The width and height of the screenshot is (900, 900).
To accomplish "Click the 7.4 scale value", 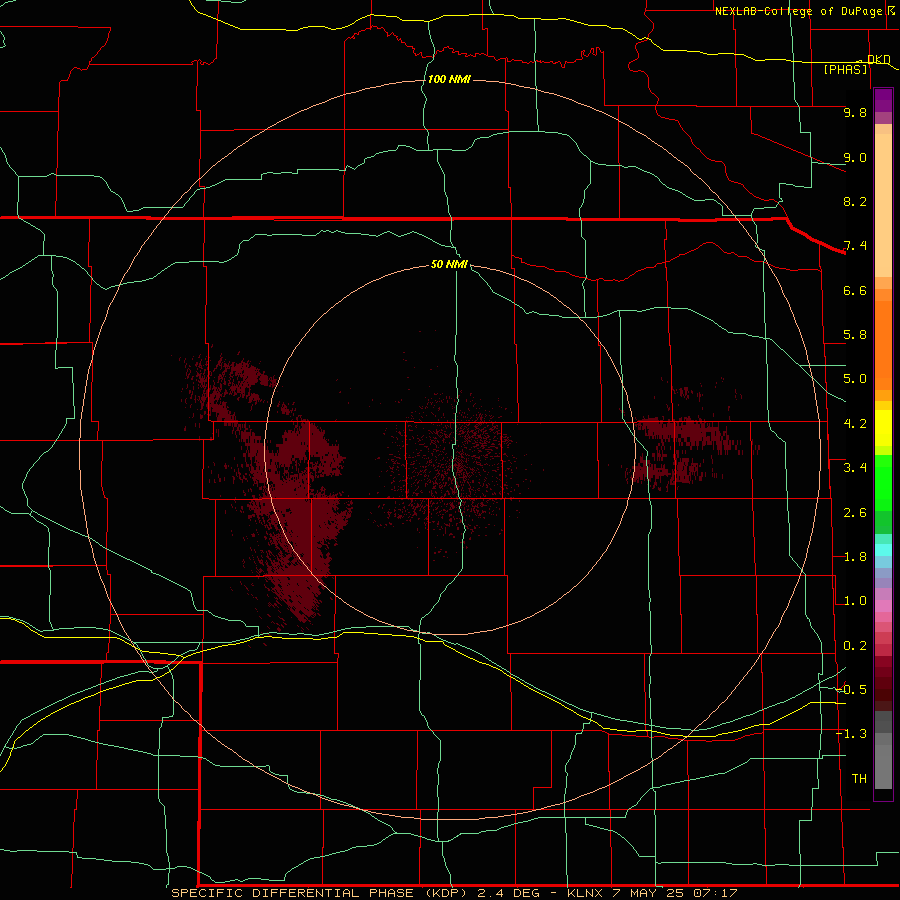I will [855, 246].
